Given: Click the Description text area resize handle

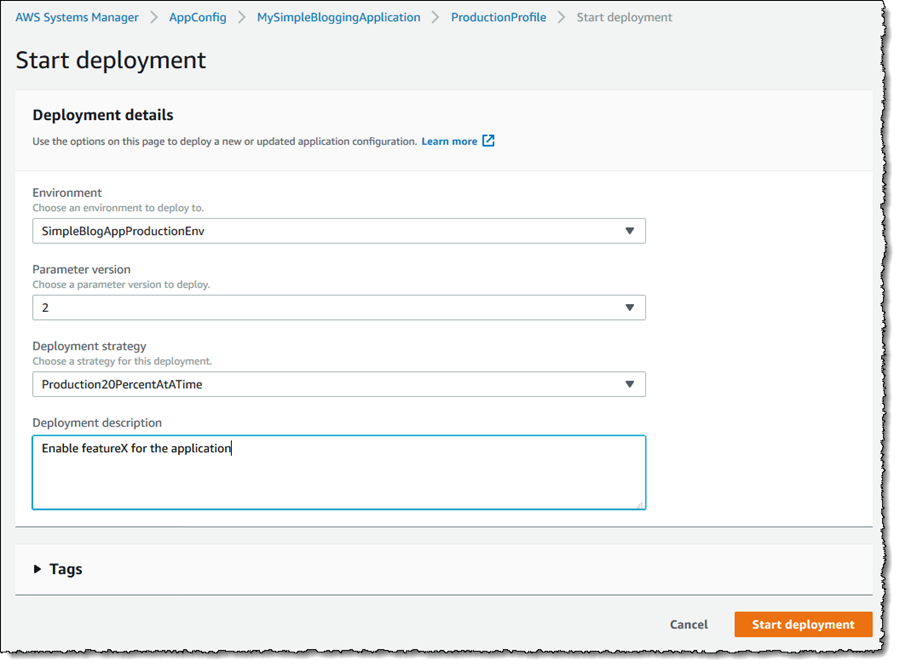Looking at the screenshot, I should [639, 505].
